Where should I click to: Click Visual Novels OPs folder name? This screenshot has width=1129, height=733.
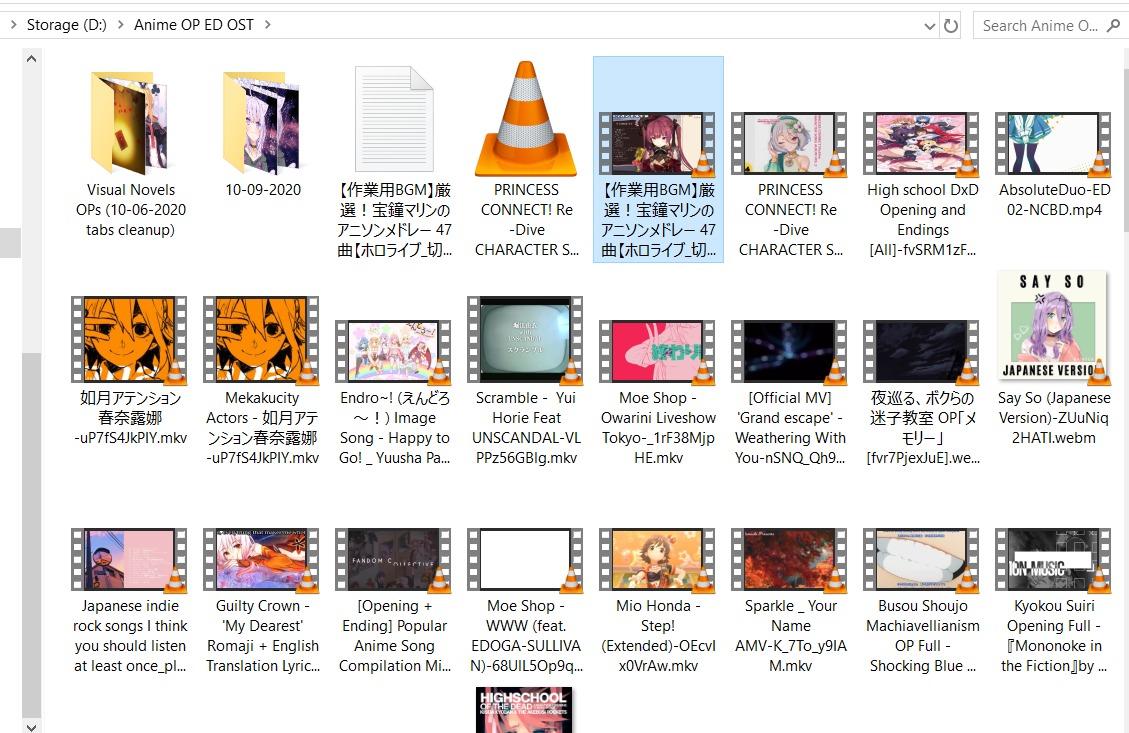pyautogui.click(x=130, y=210)
